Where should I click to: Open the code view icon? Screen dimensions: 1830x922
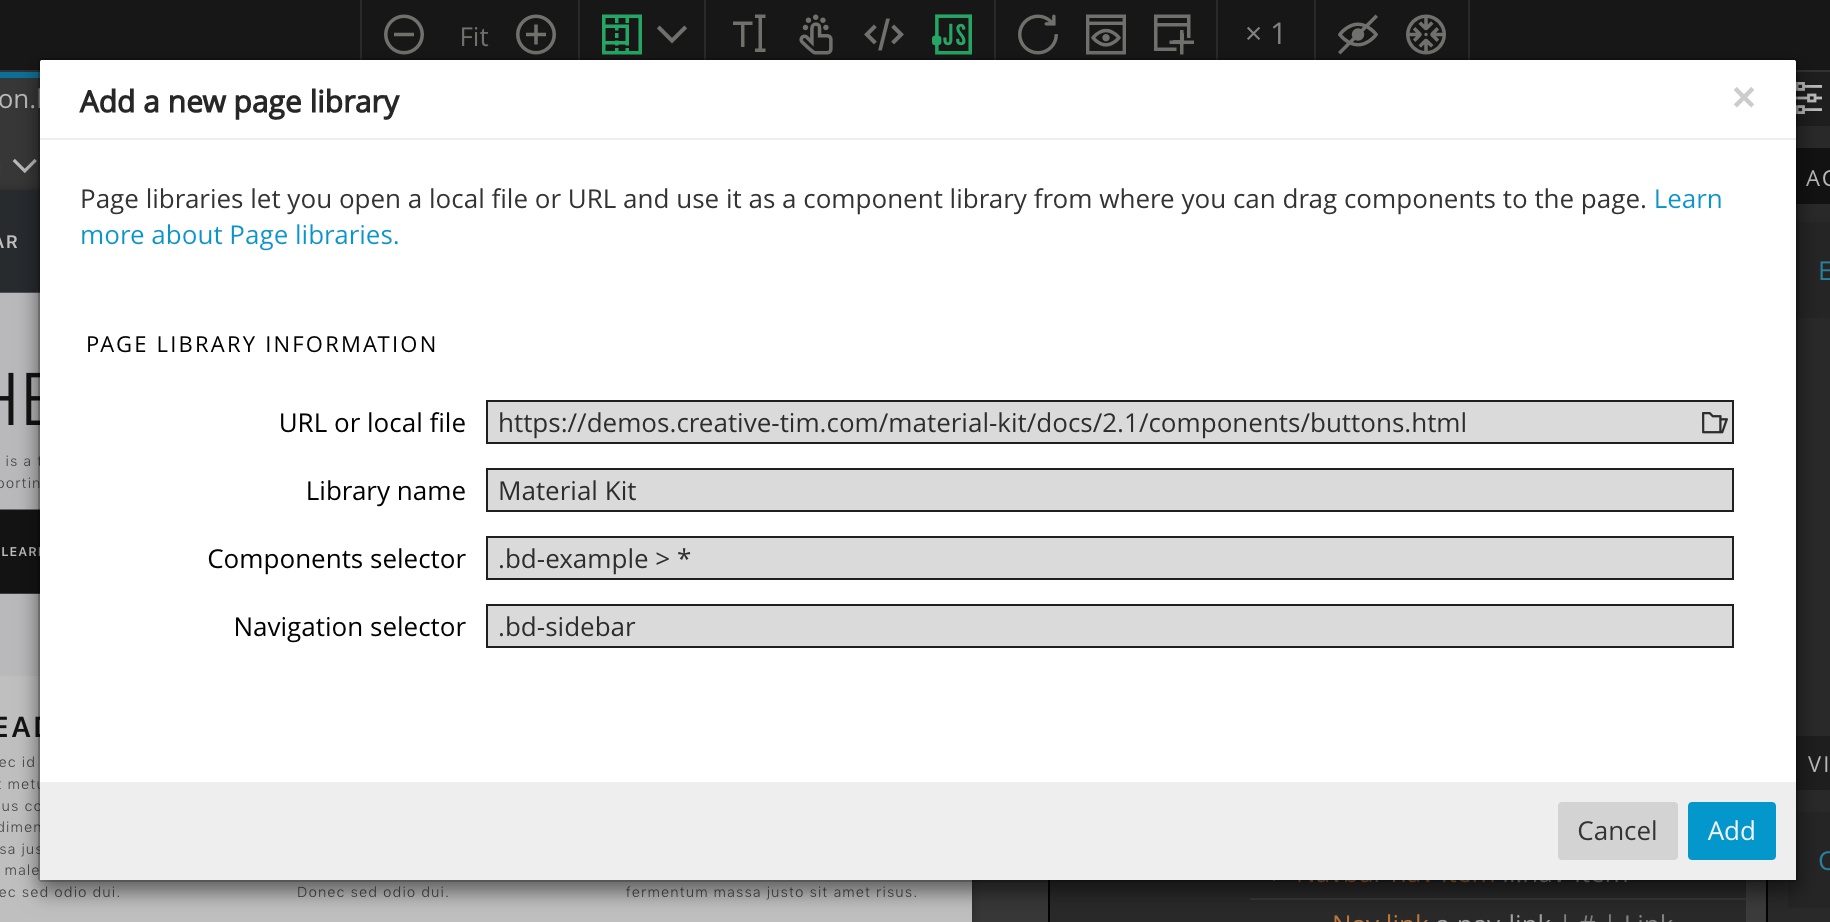[884, 35]
